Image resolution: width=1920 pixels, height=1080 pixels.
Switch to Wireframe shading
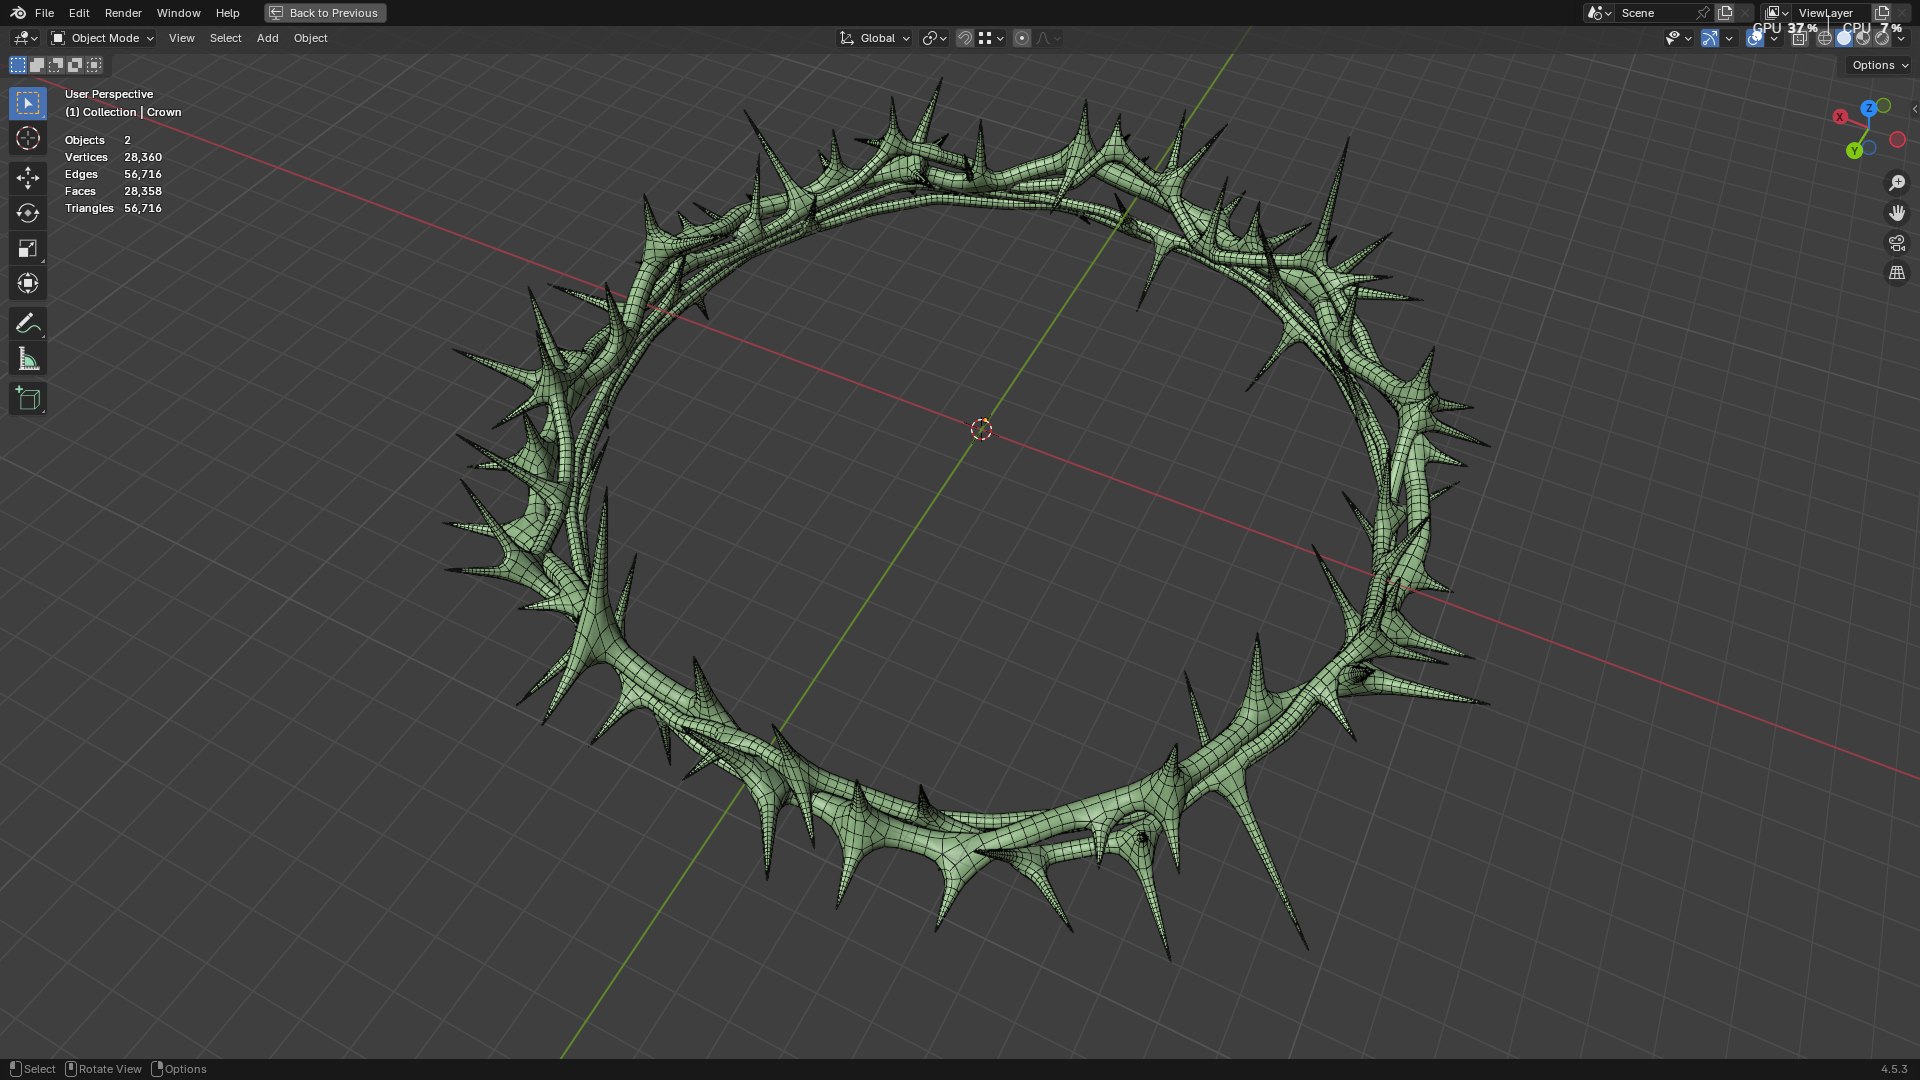(x=1825, y=38)
